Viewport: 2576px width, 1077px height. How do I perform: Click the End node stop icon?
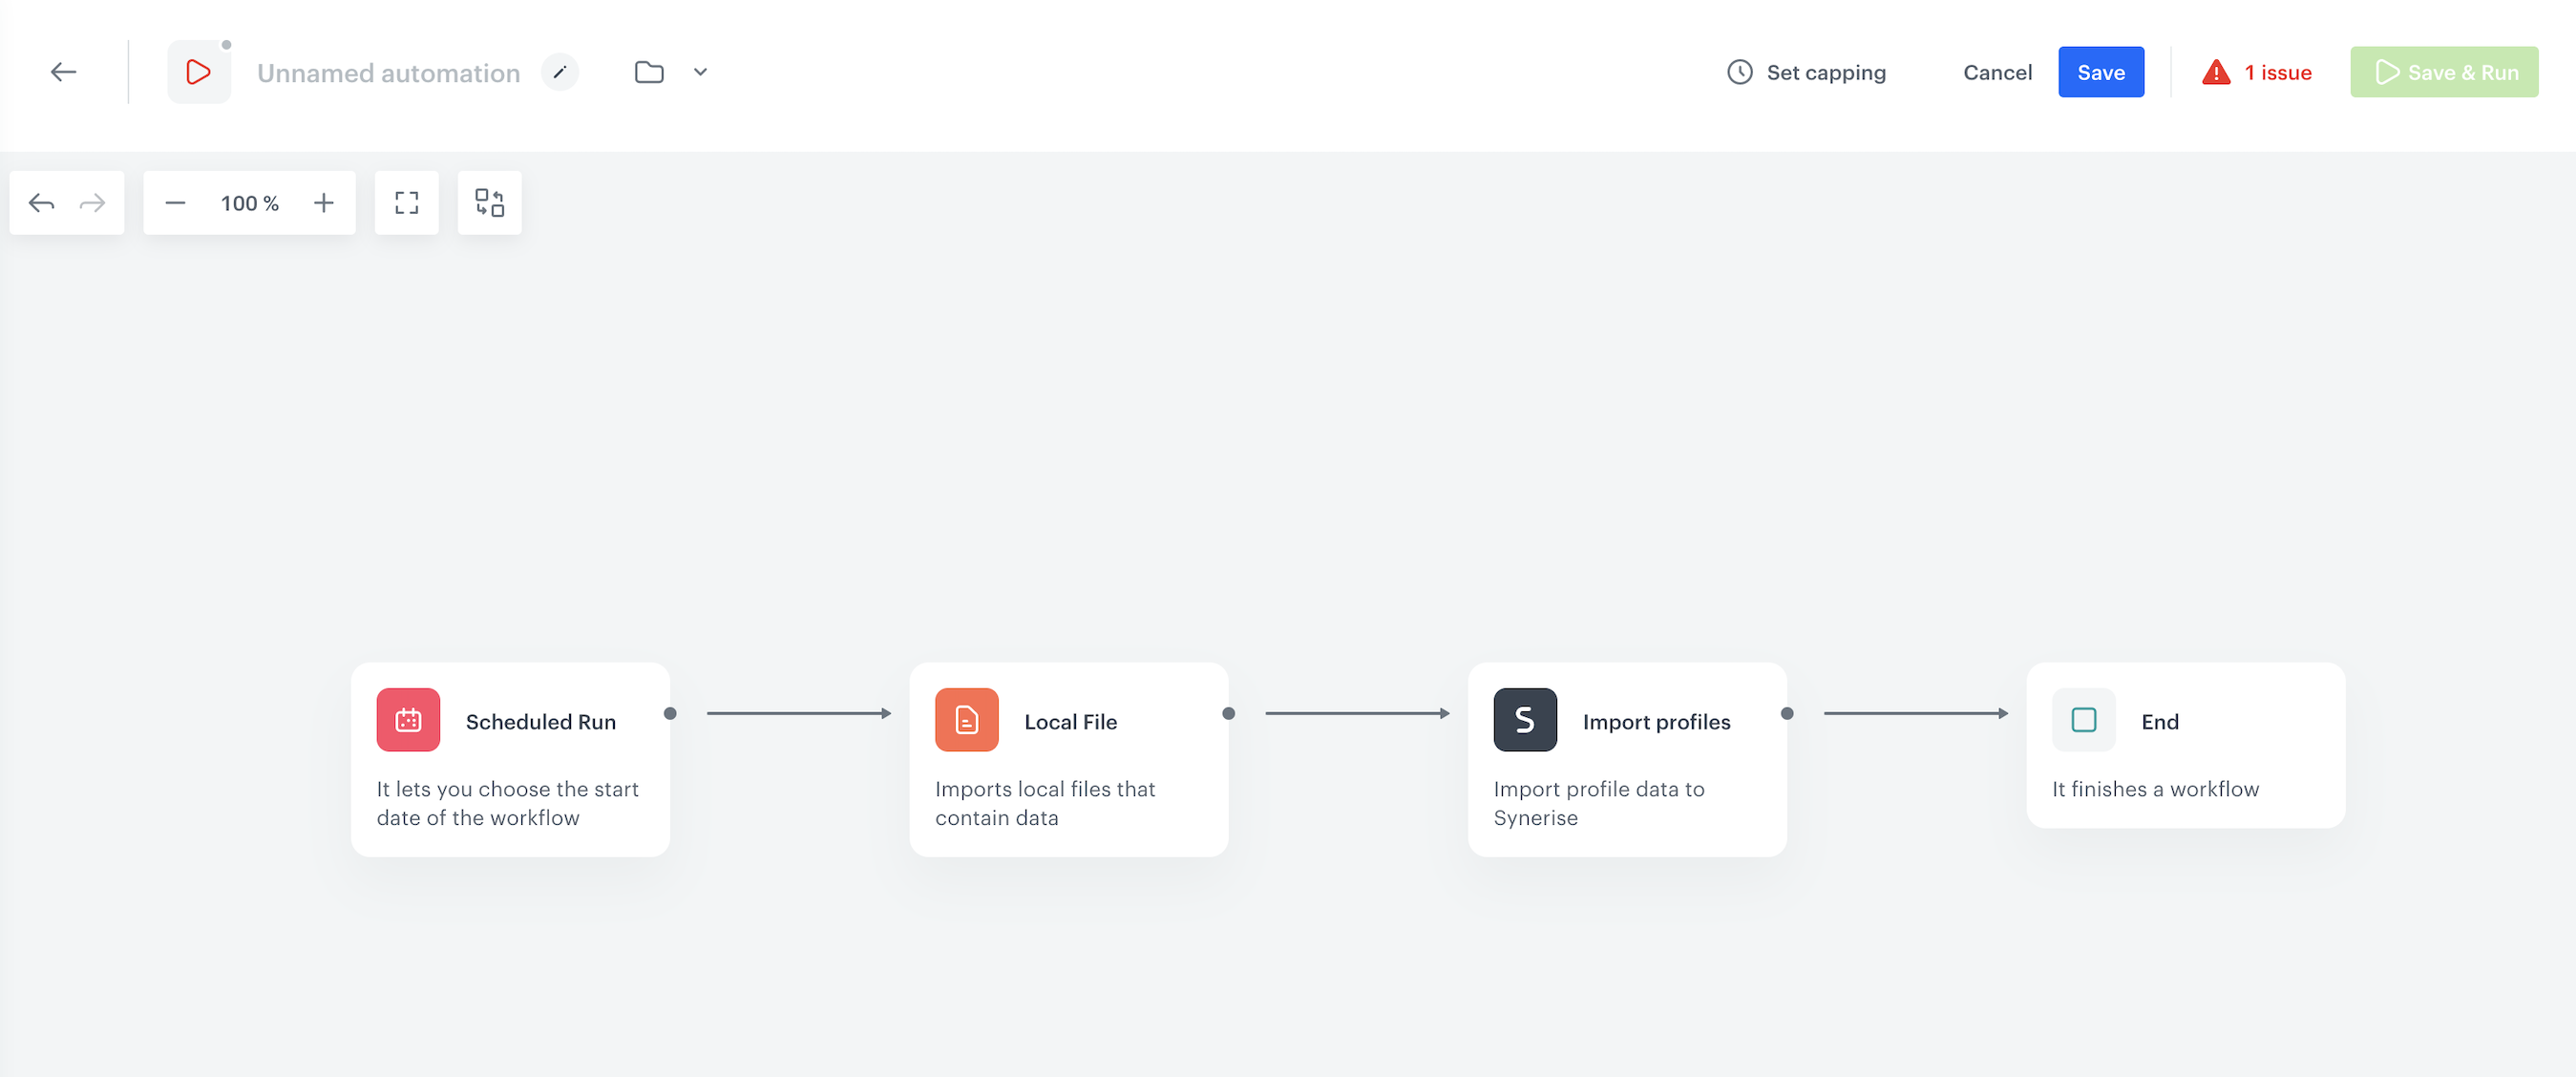pyautogui.click(x=2083, y=719)
